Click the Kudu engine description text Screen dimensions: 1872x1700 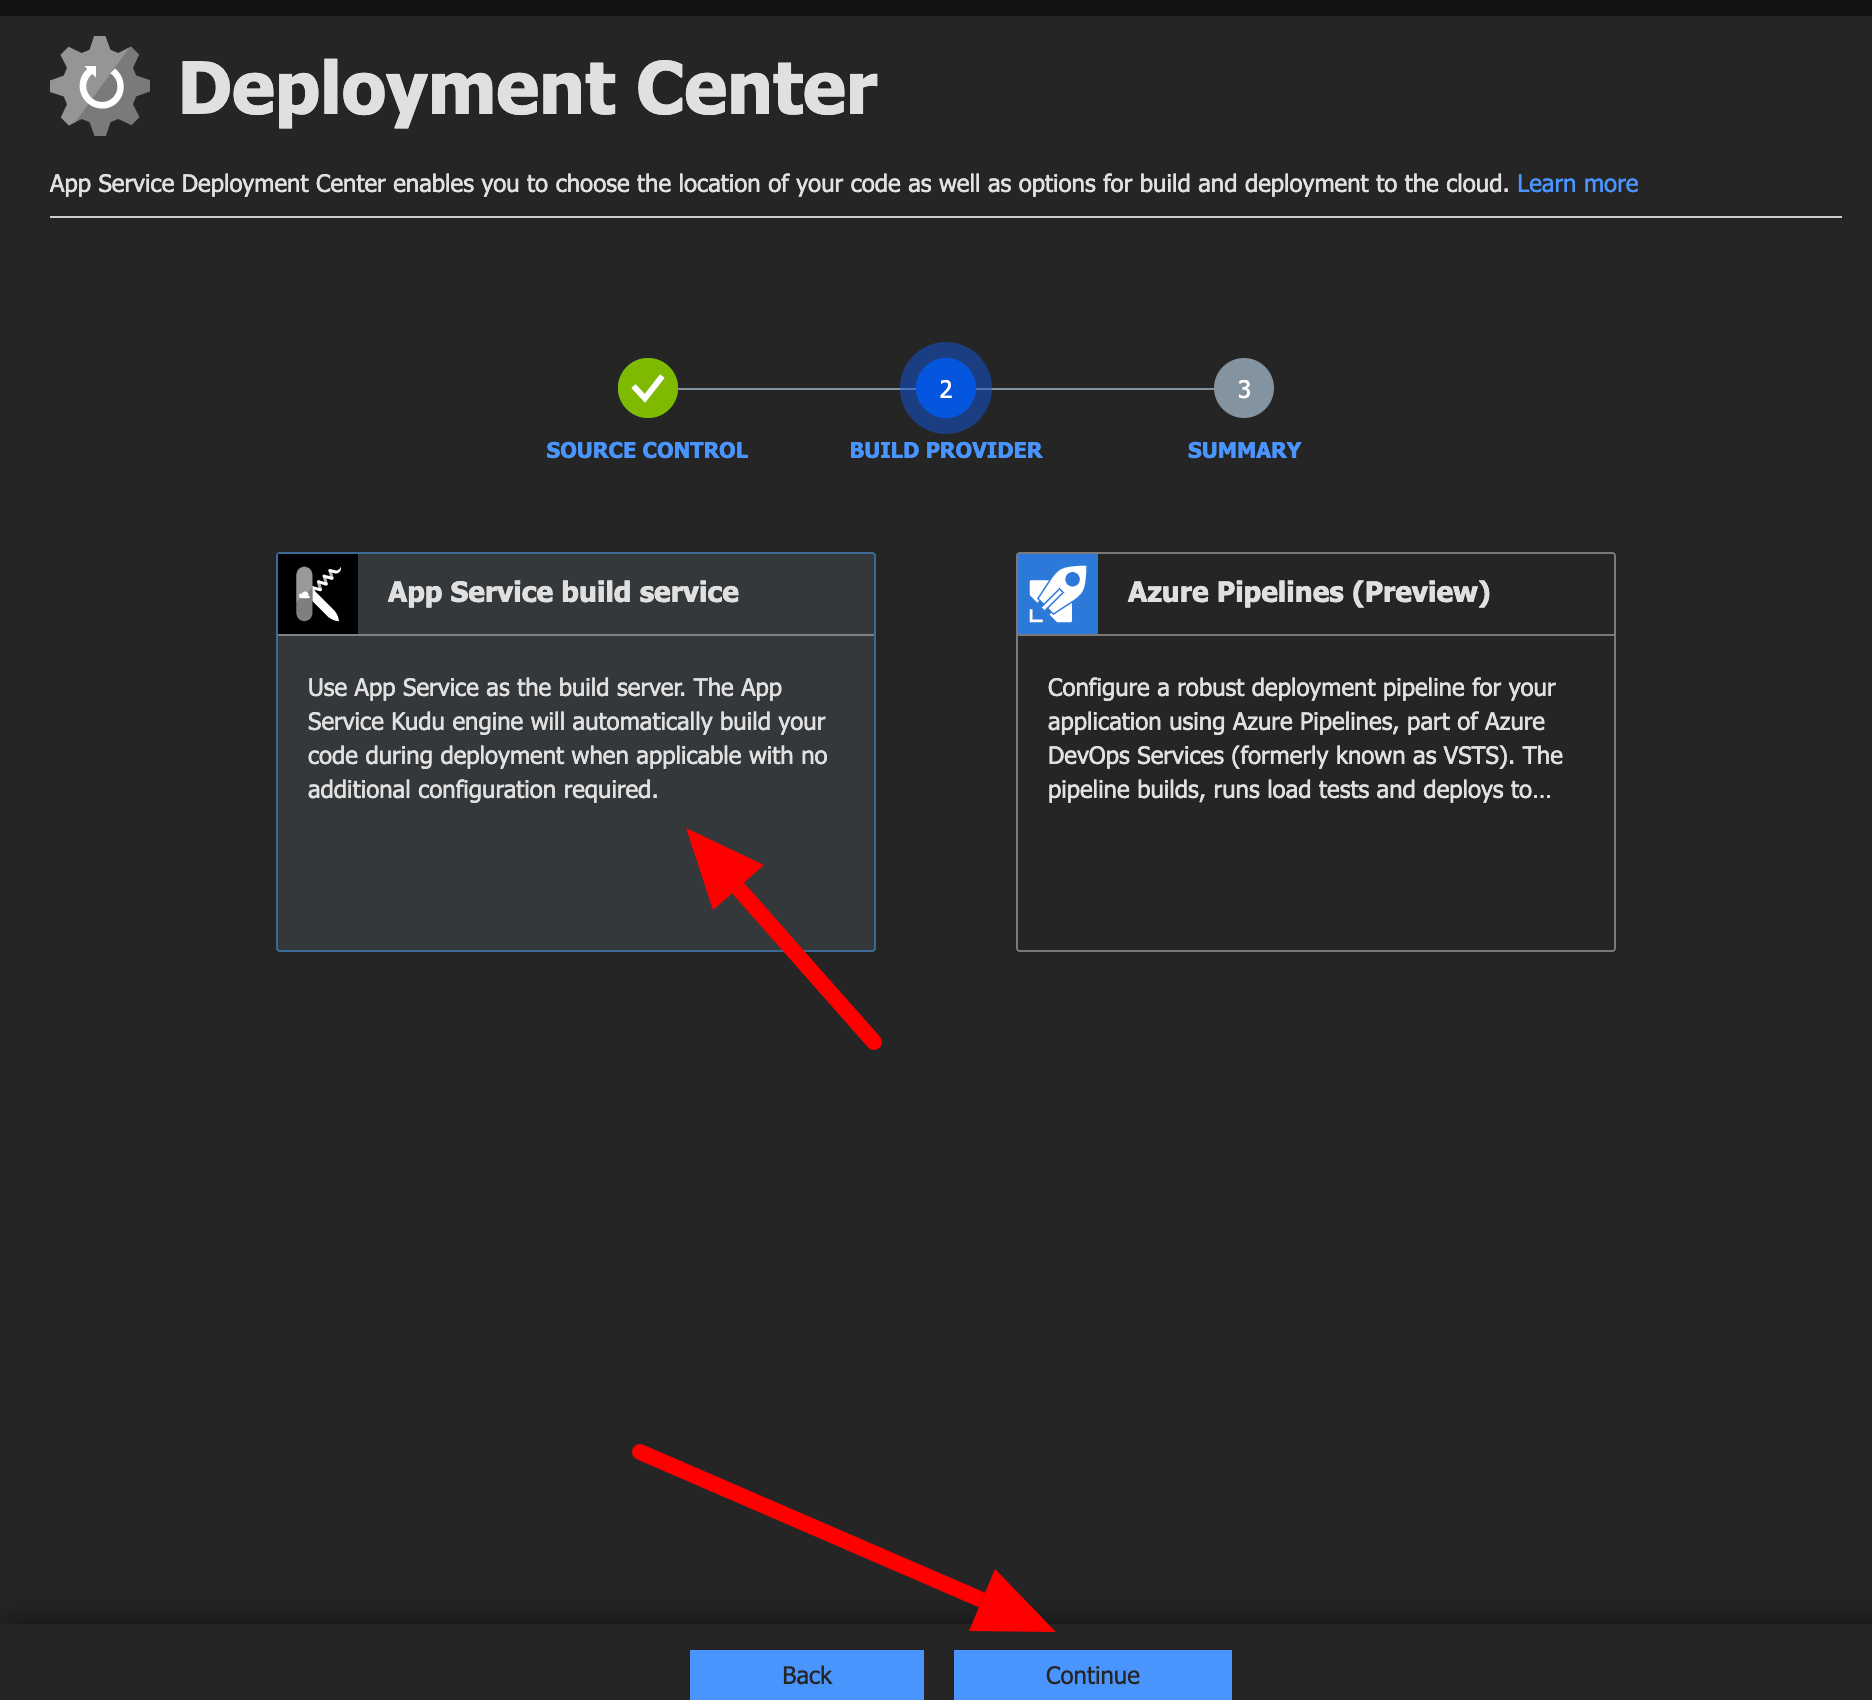point(567,739)
